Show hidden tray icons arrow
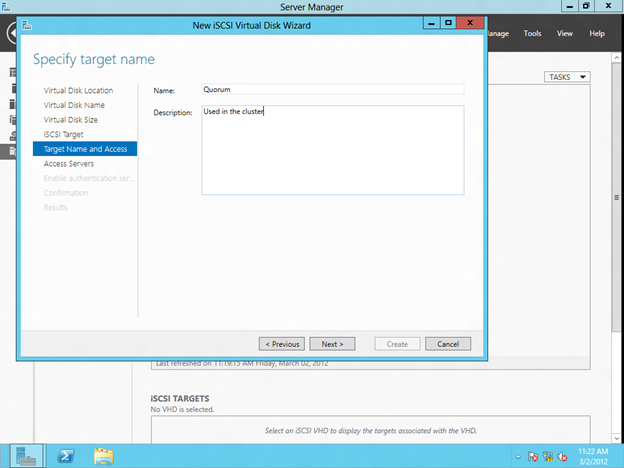The width and height of the screenshot is (624, 468). pyautogui.click(x=518, y=457)
